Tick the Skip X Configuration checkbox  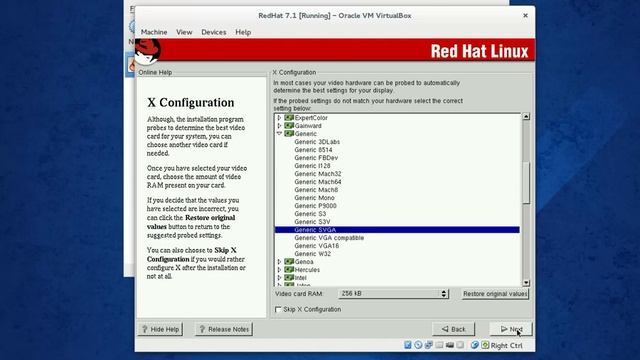click(278, 309)
